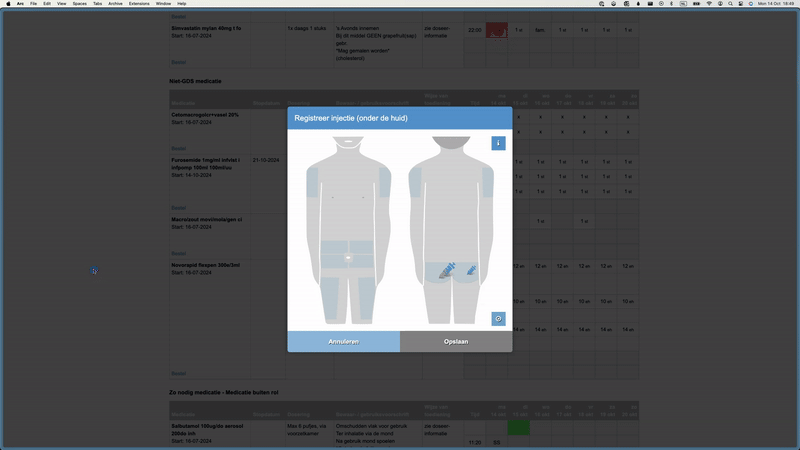
Task: Open the Wi-Fi status icon in menu bar
Action: pos(710,4)
